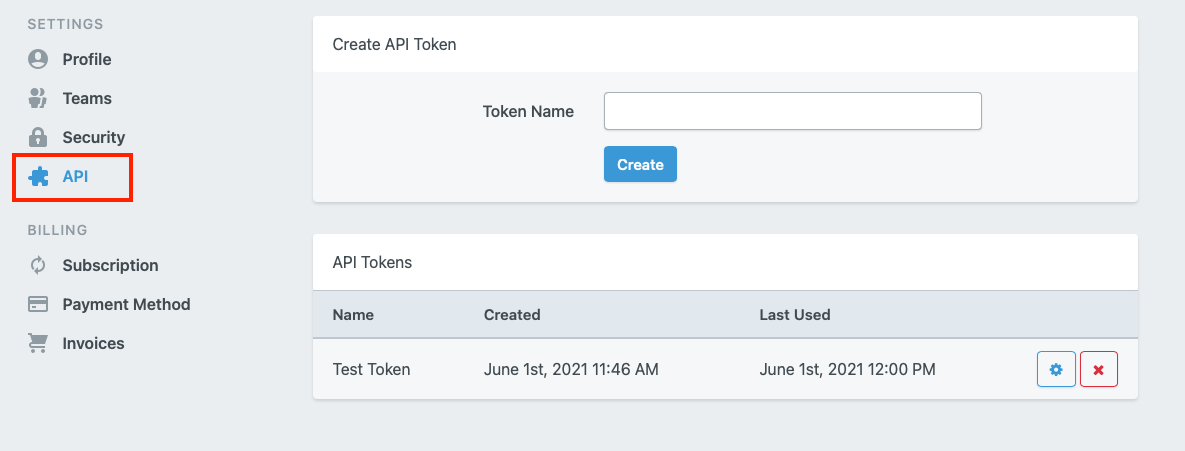Click the Test Token name cell
Image resolution: width=1185 pixels, height=451 pixels.
tap(371, 369)
